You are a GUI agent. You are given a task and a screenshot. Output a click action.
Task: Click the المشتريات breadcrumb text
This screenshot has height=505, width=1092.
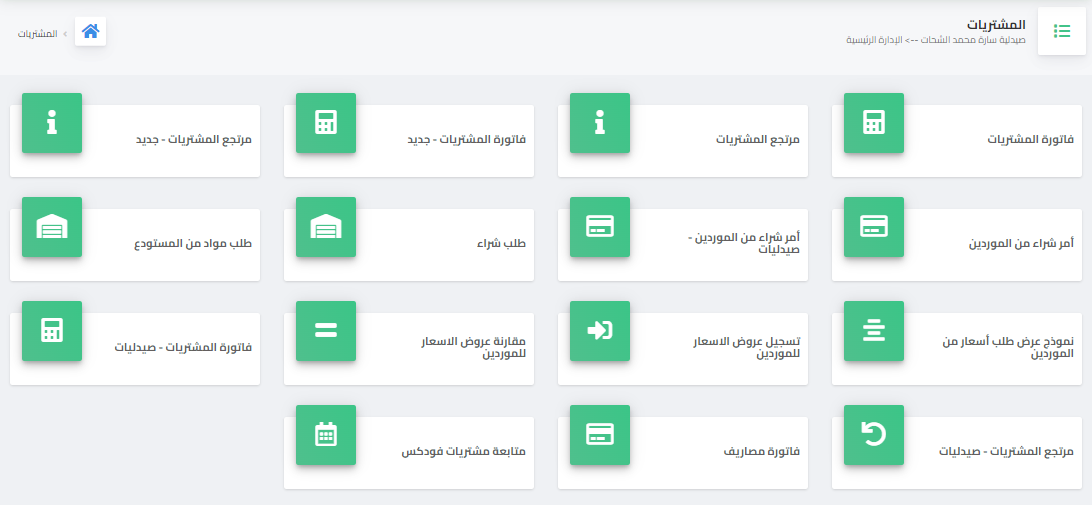click(x=37, y=33)
